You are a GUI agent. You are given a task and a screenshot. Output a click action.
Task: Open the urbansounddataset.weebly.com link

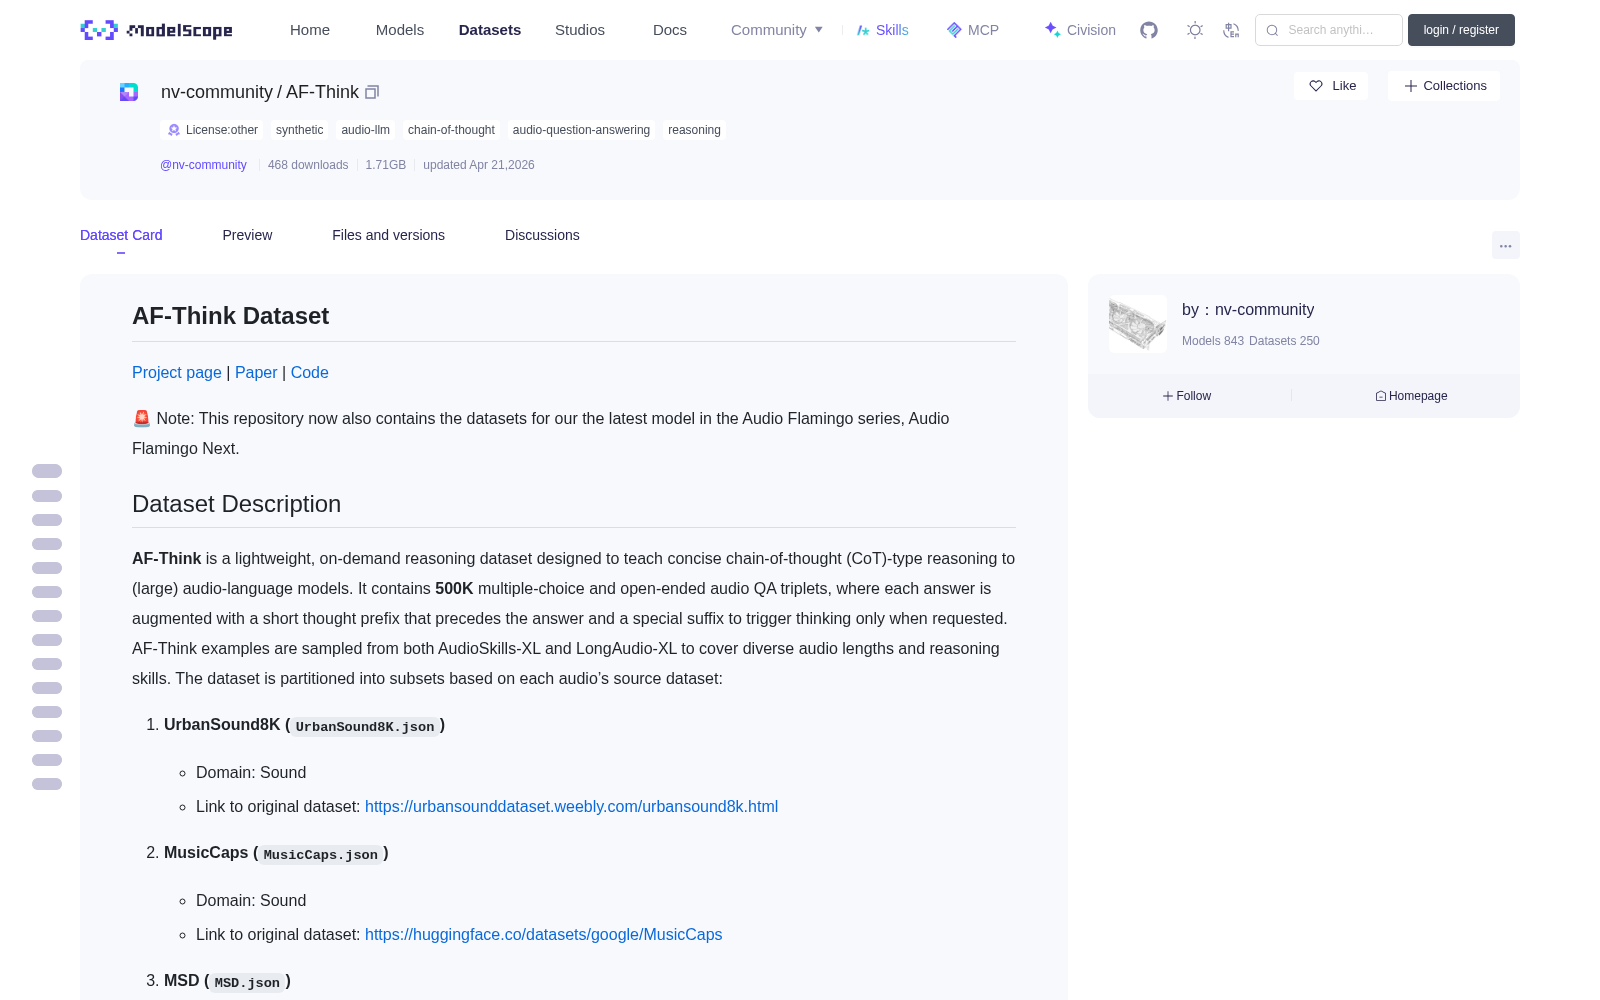(571, 806)
